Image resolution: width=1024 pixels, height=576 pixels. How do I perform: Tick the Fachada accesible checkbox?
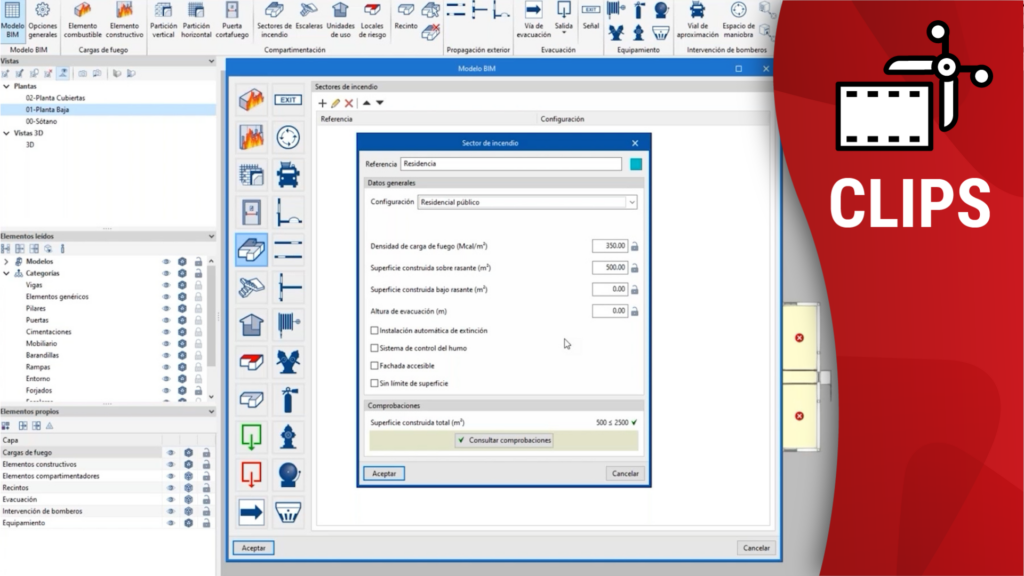point(375,366)
